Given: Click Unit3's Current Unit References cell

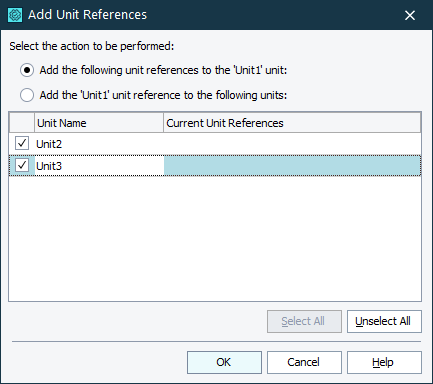Looking at the screenshot, I should coord(292,166).
